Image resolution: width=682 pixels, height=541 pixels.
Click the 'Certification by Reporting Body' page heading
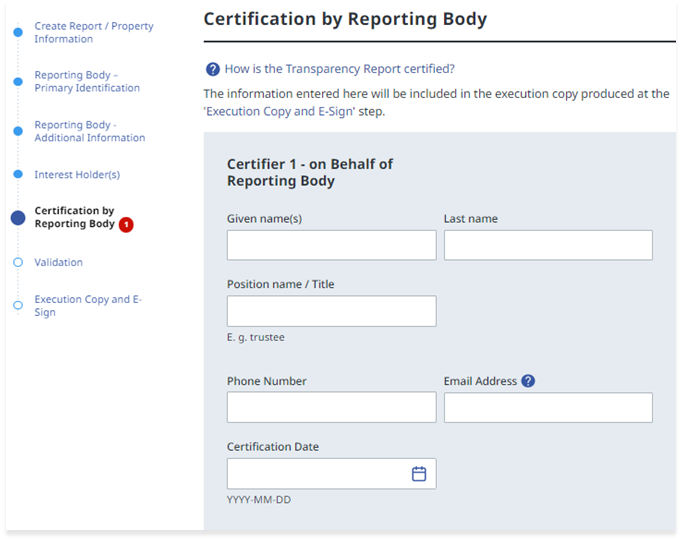pos(345,19)
